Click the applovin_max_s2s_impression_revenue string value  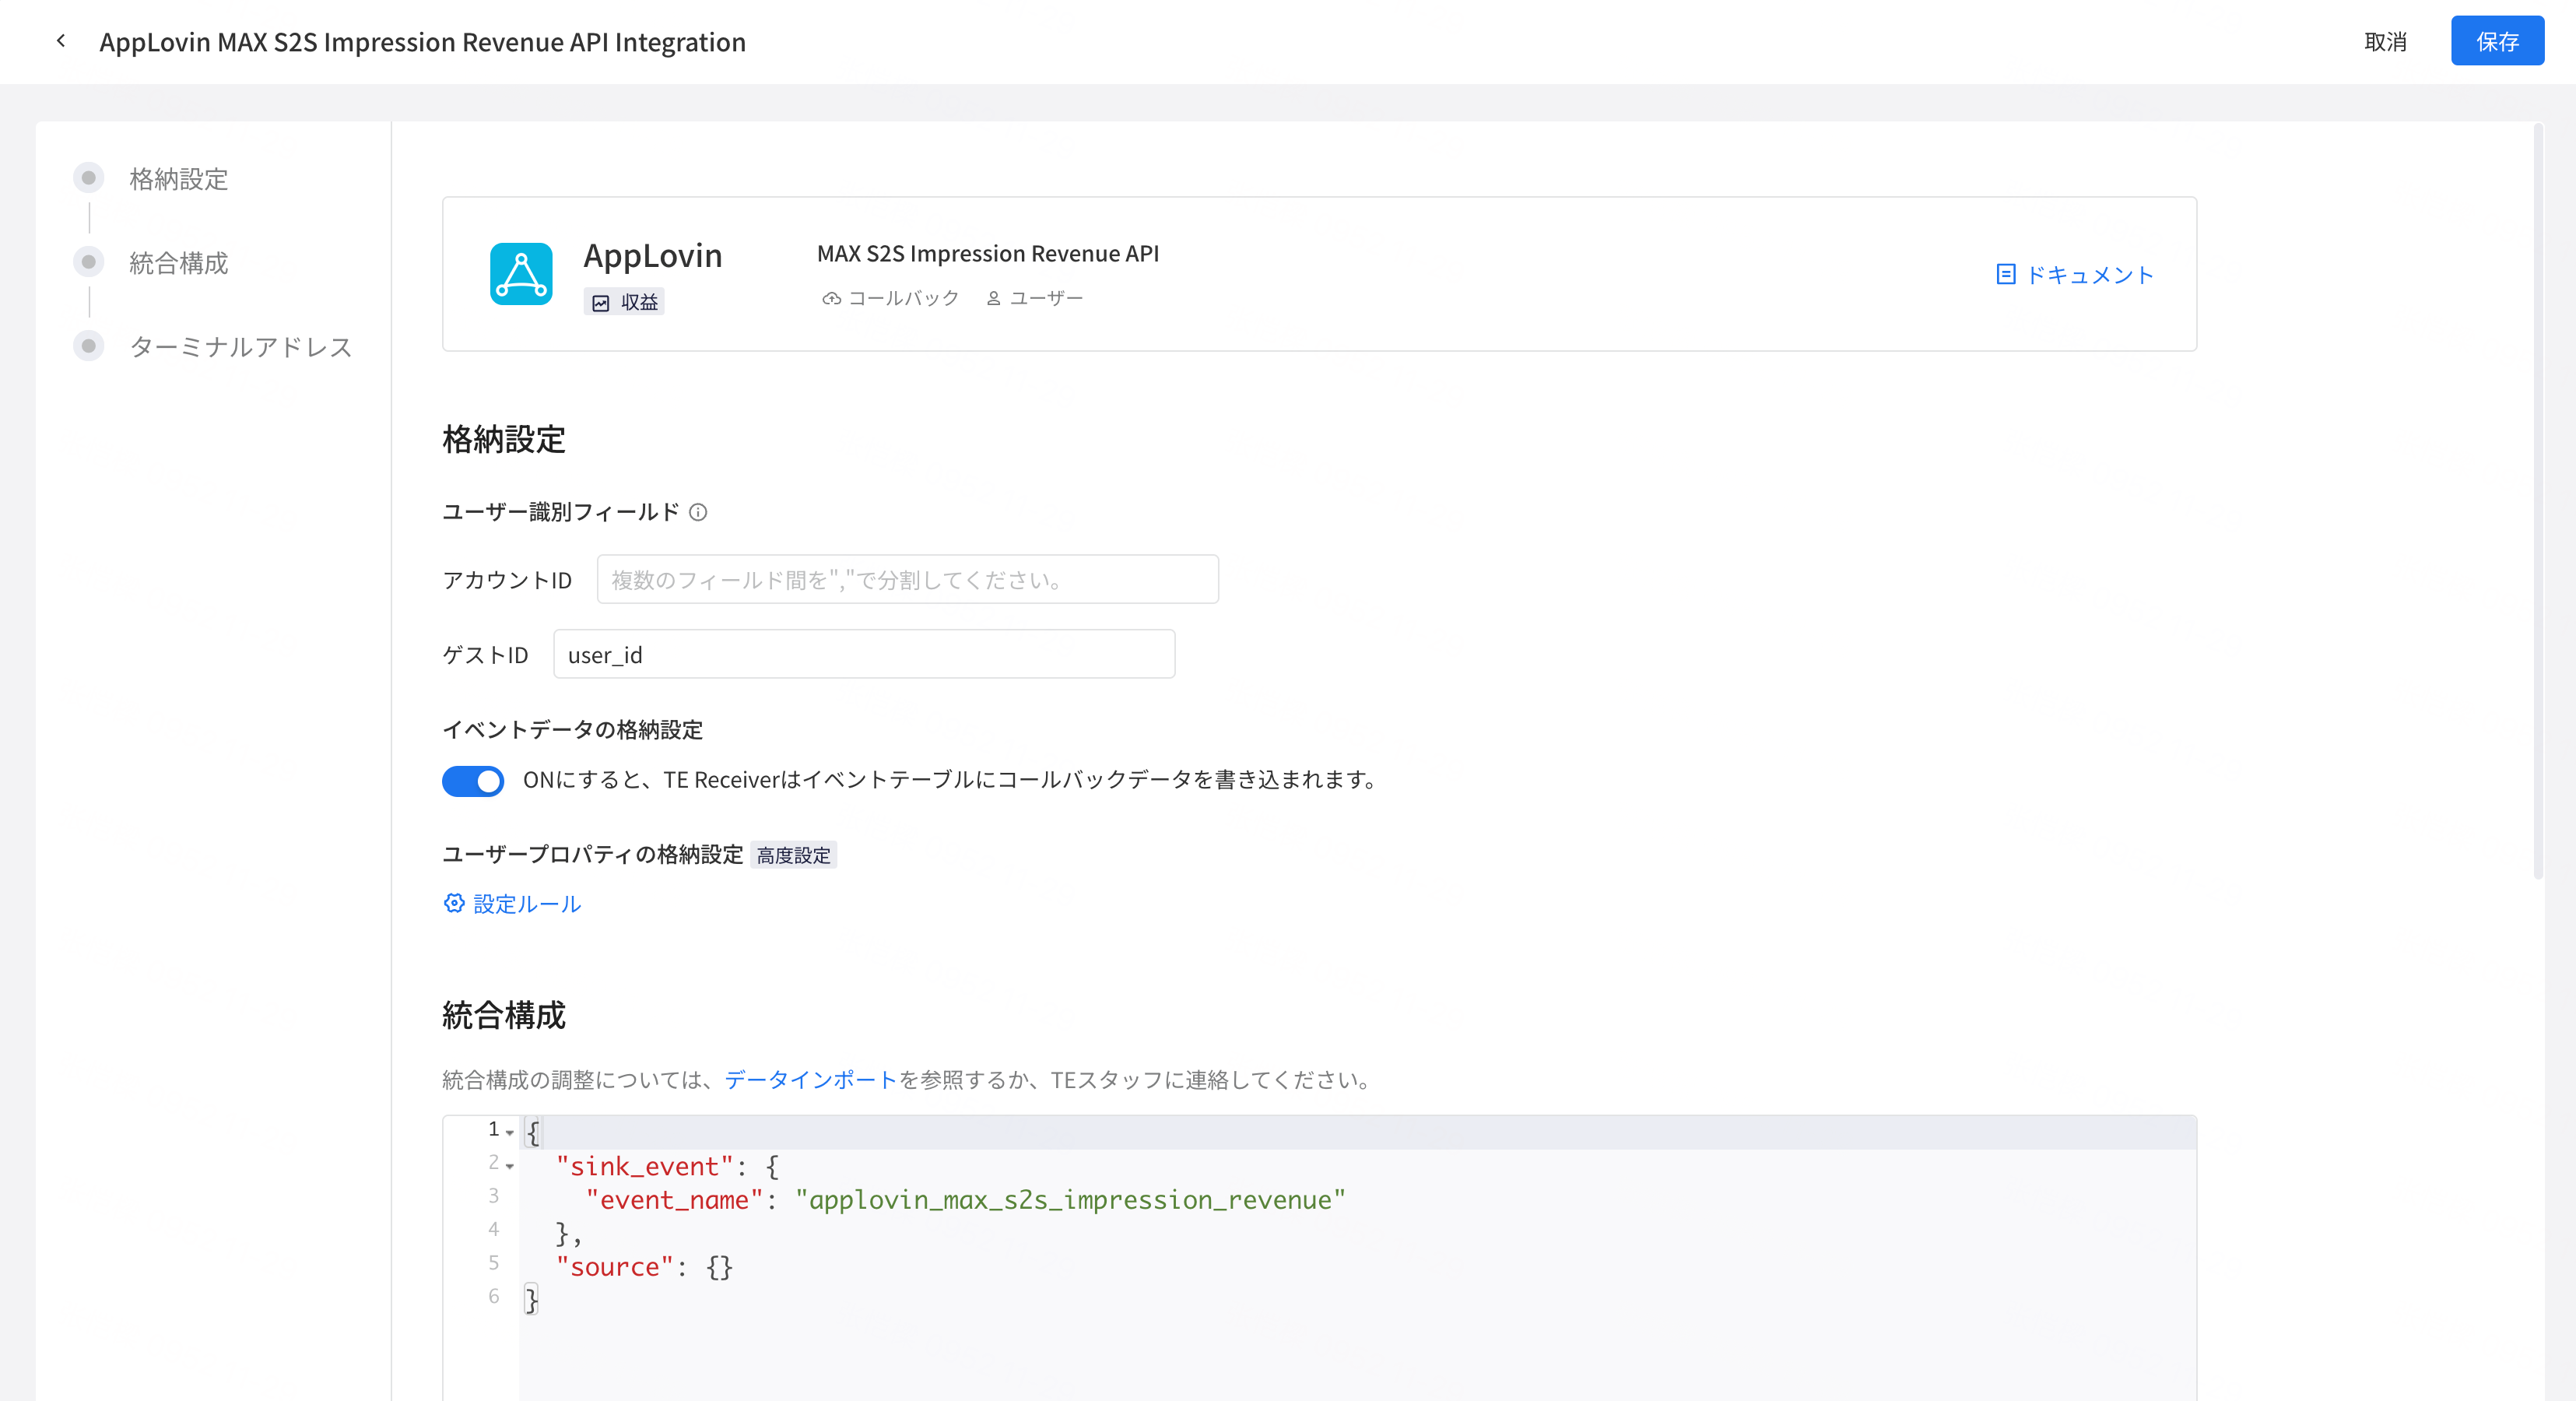(x=1070, y=1199)
